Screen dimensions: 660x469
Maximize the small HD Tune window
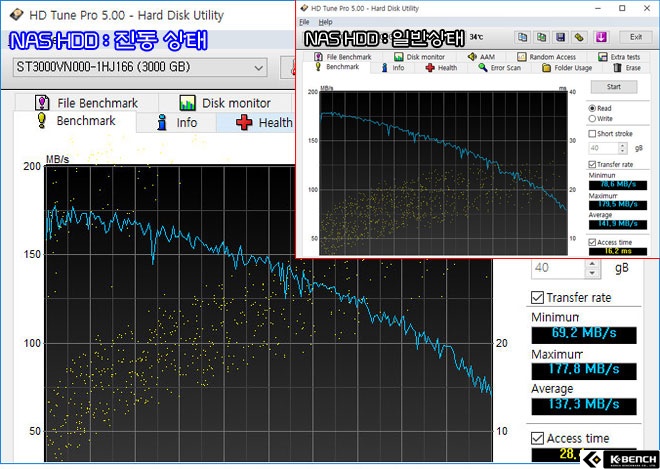622,8
